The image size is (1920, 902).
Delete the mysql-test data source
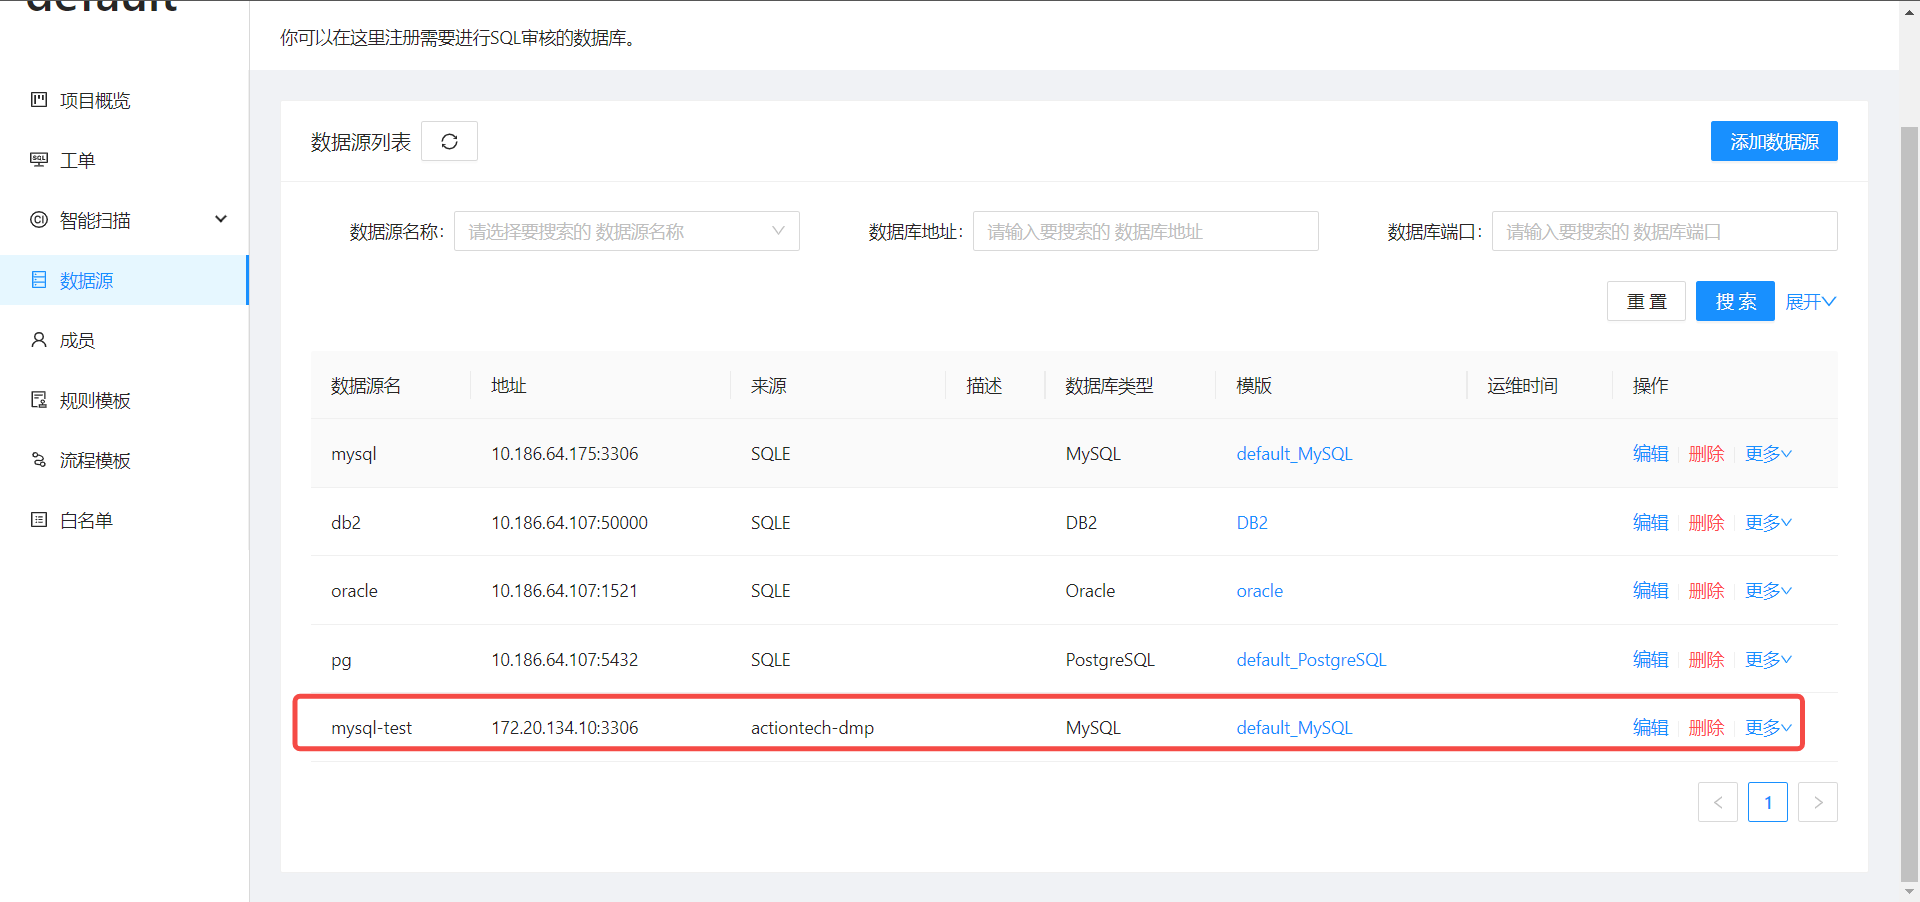click(1706, 727)
